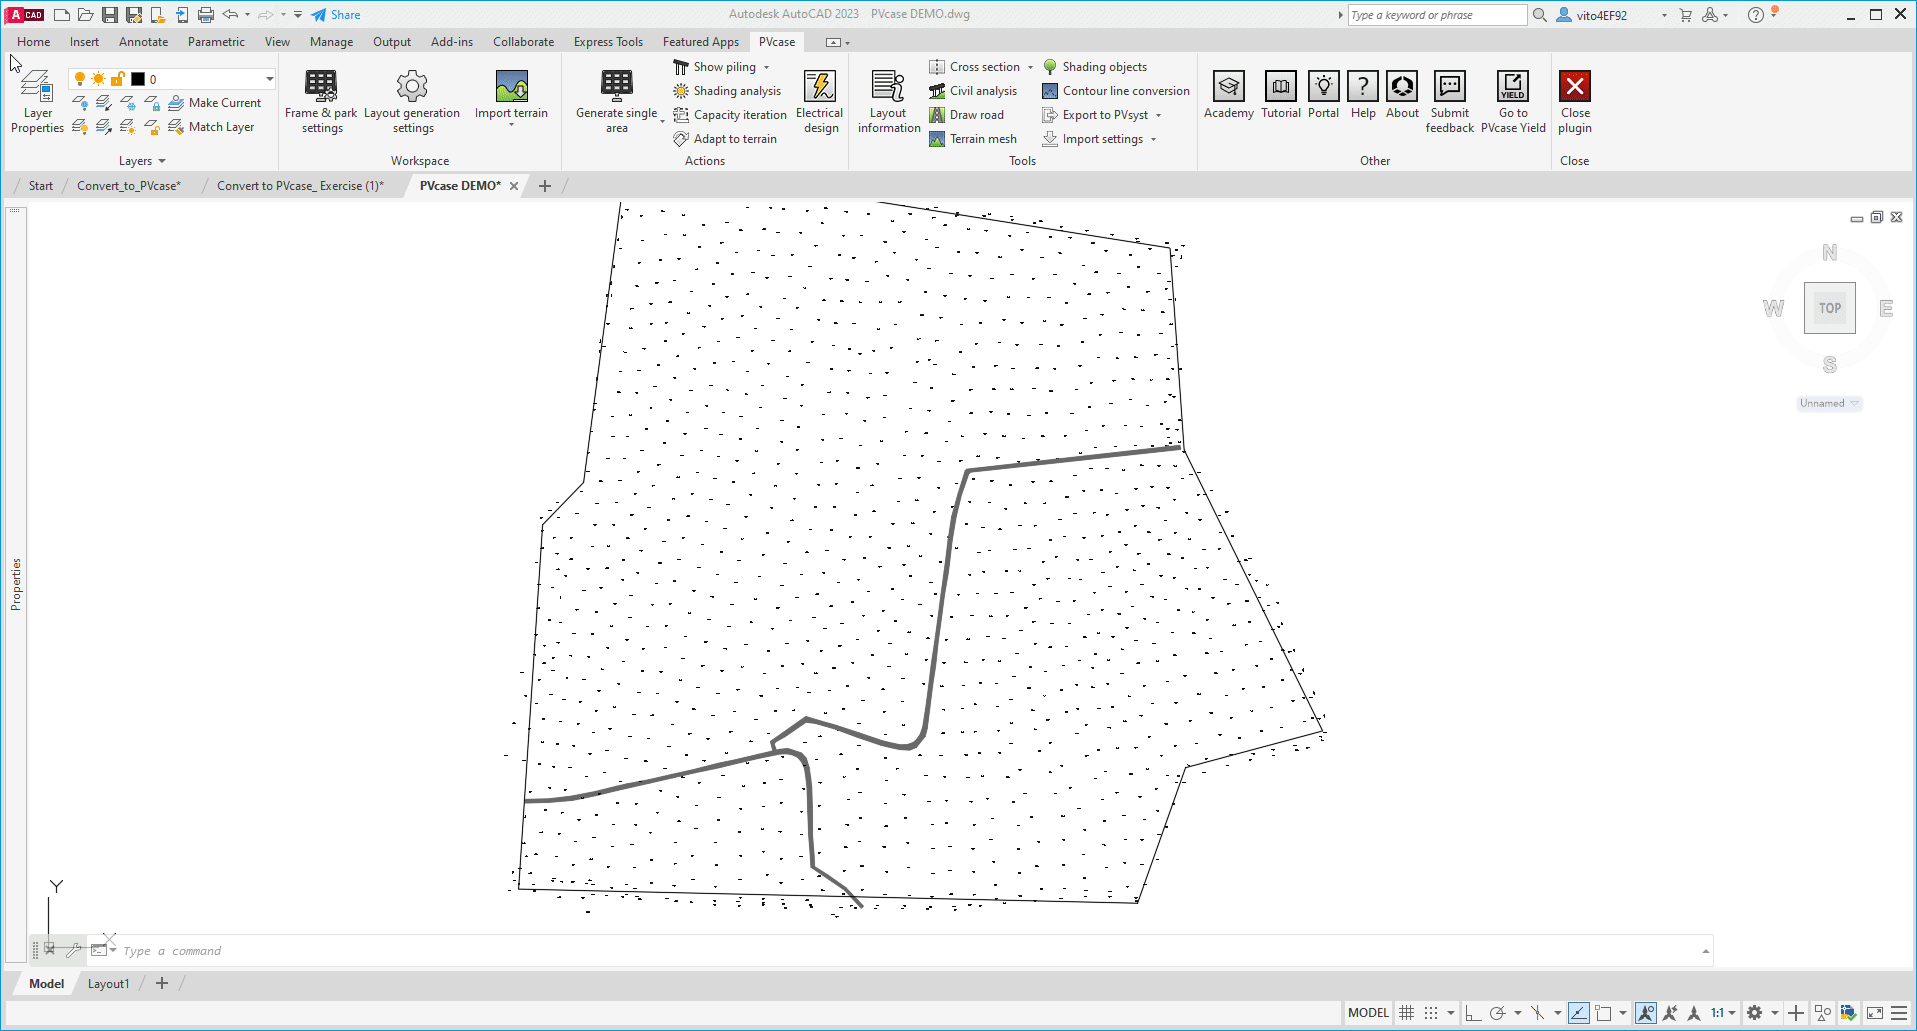The image size is (1917, 1031).
Task: Click Turn All Layers On icon
Action: 80,127
